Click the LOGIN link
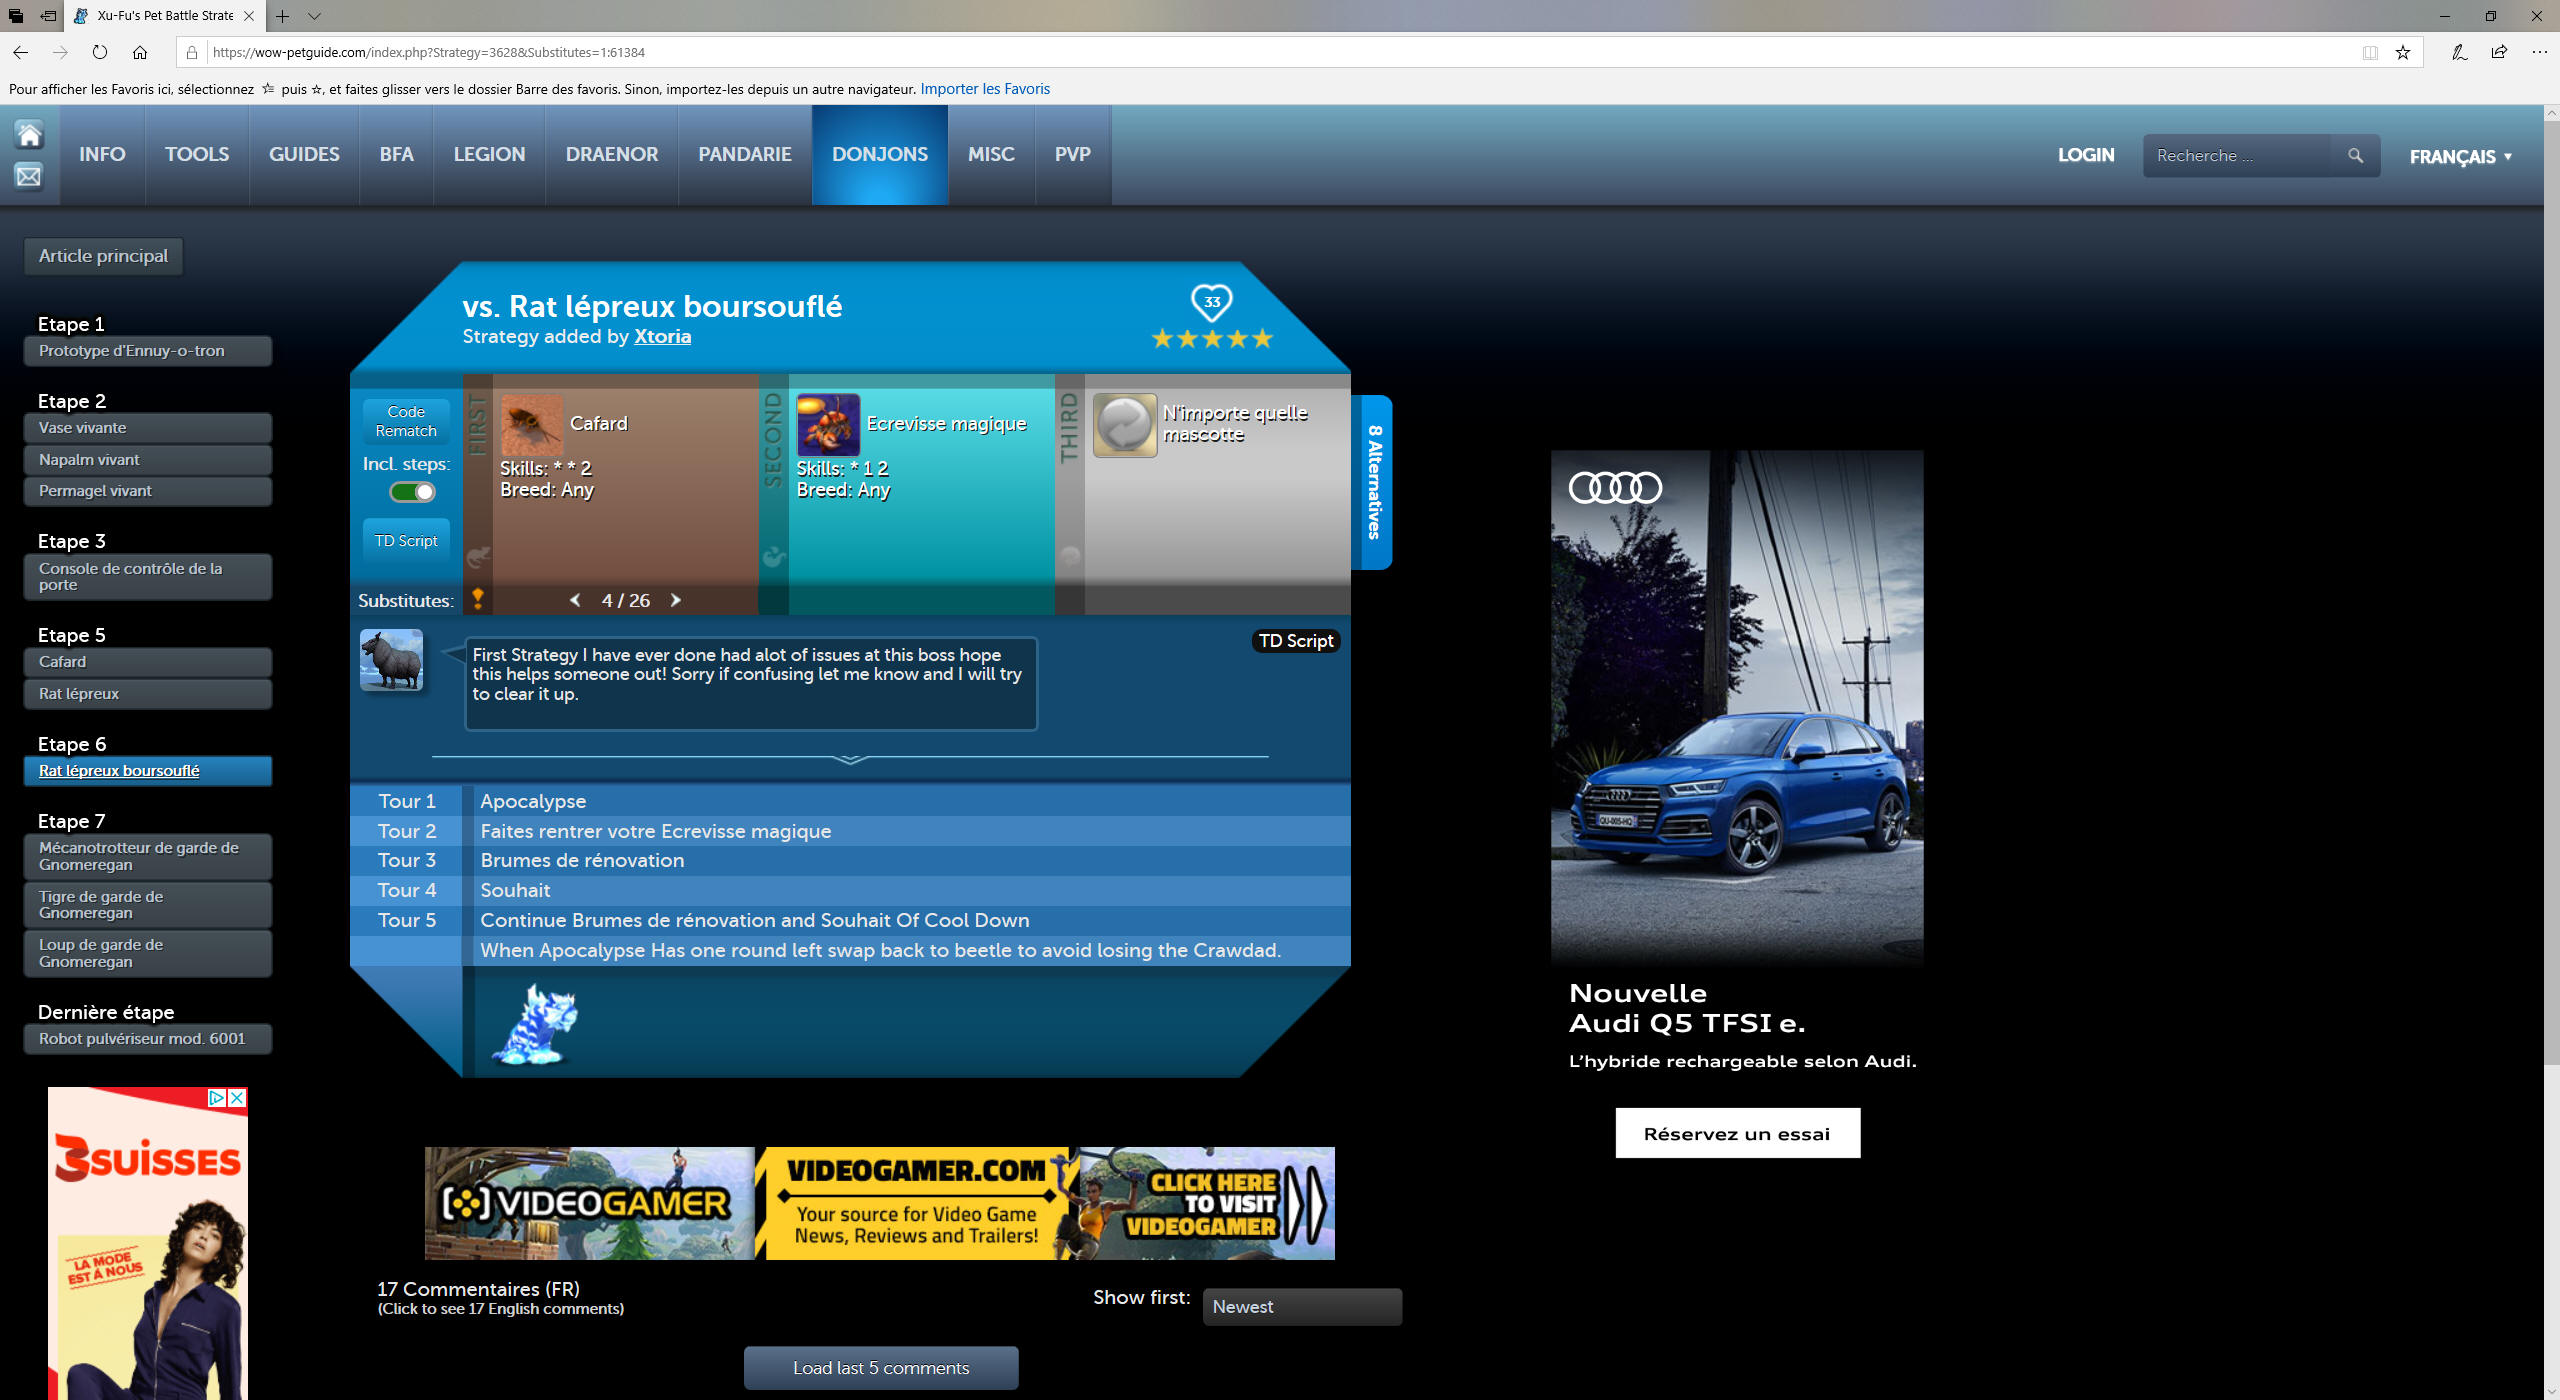 pos(2086,155)
